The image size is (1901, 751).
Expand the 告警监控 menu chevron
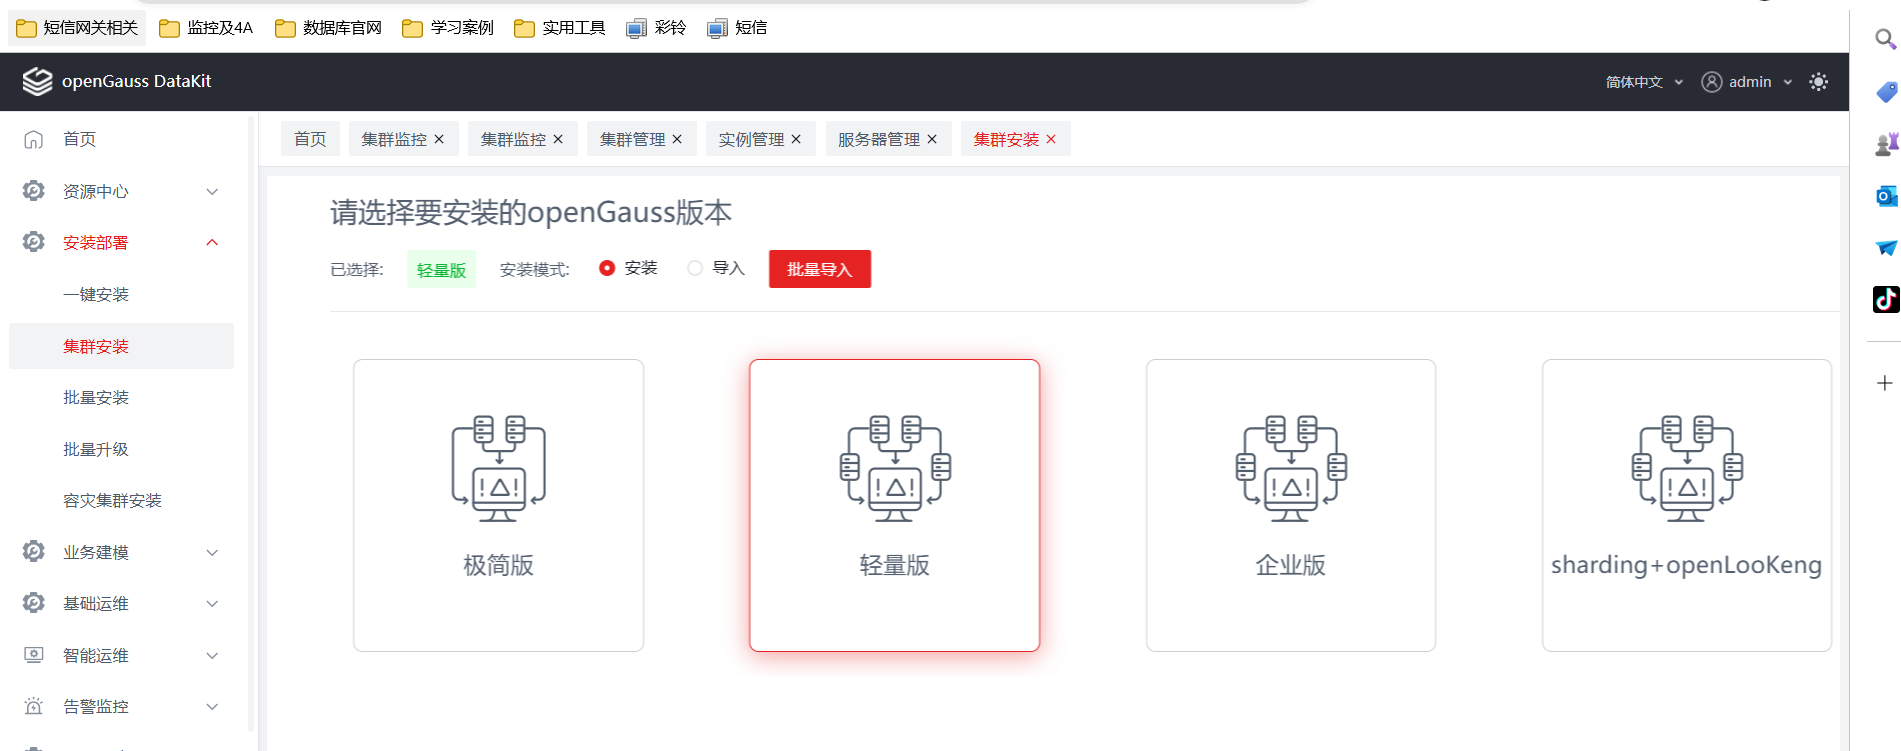[212, 706]
